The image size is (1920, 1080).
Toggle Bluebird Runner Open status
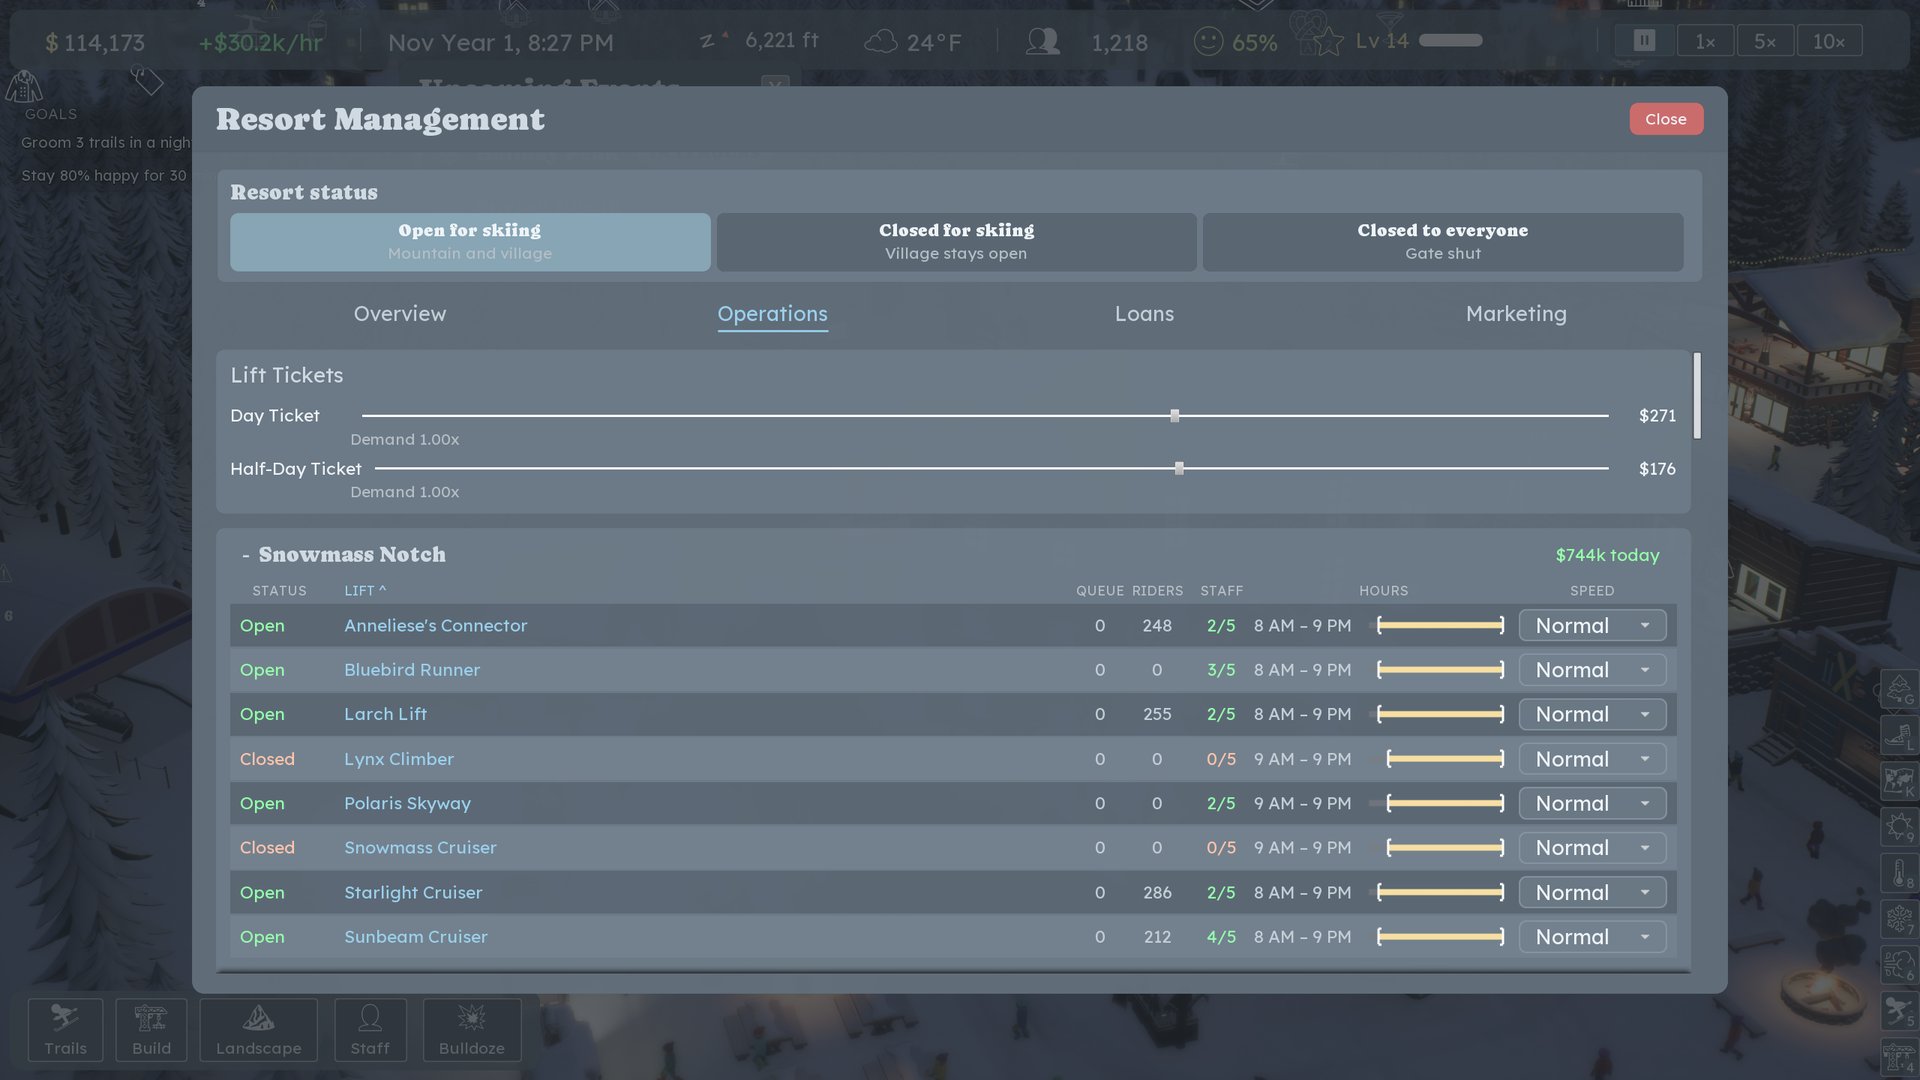point(262,670)
